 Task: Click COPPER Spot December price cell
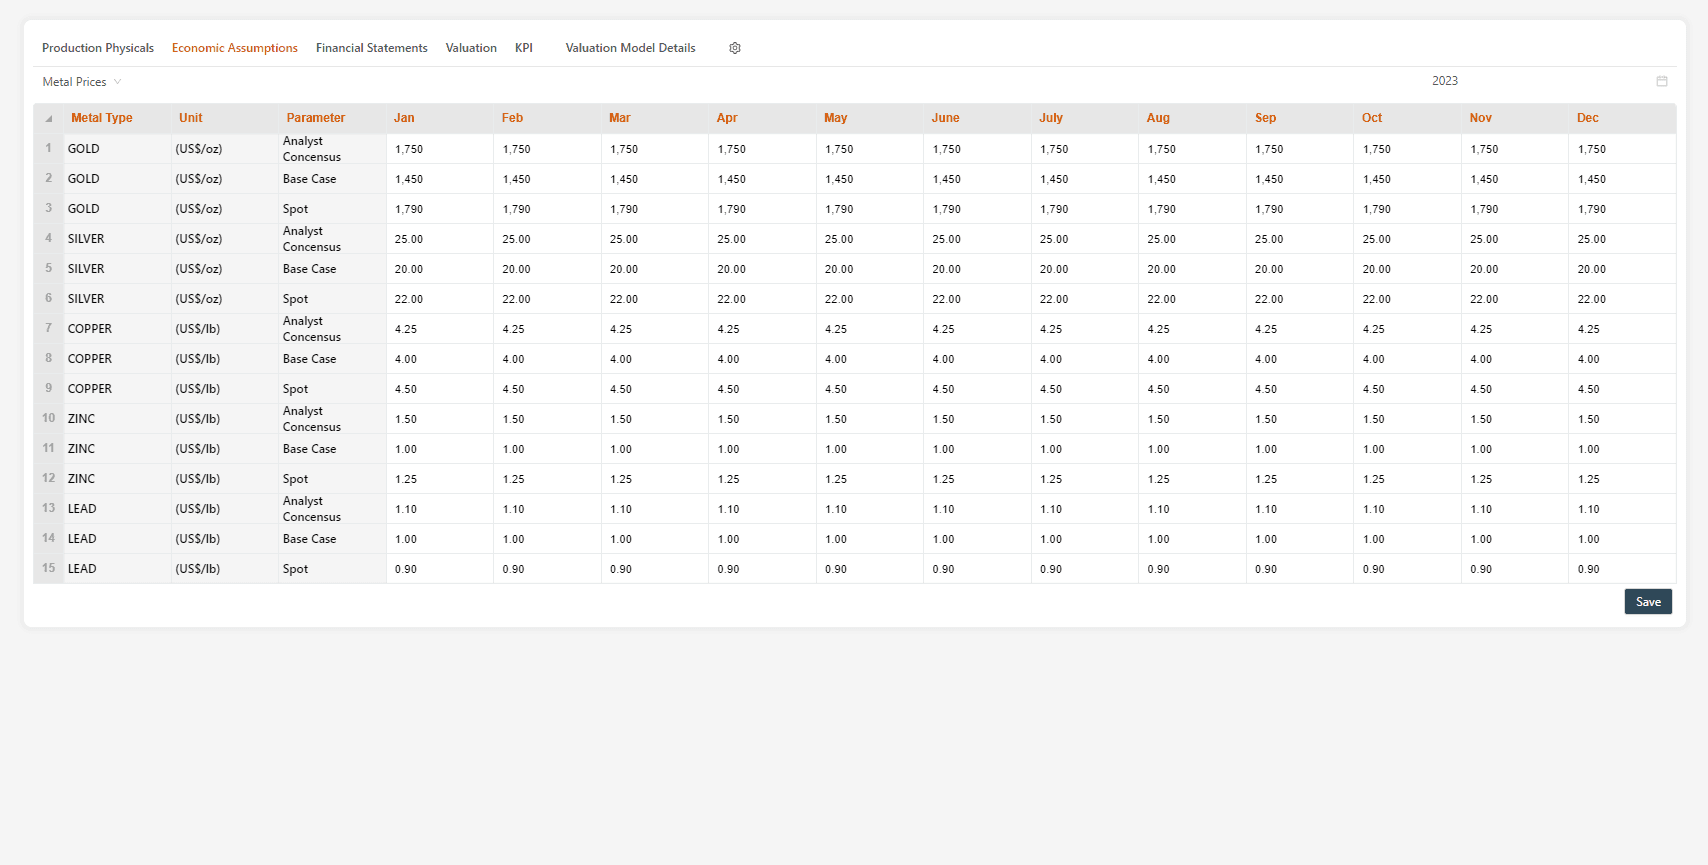coord(1621,389)
